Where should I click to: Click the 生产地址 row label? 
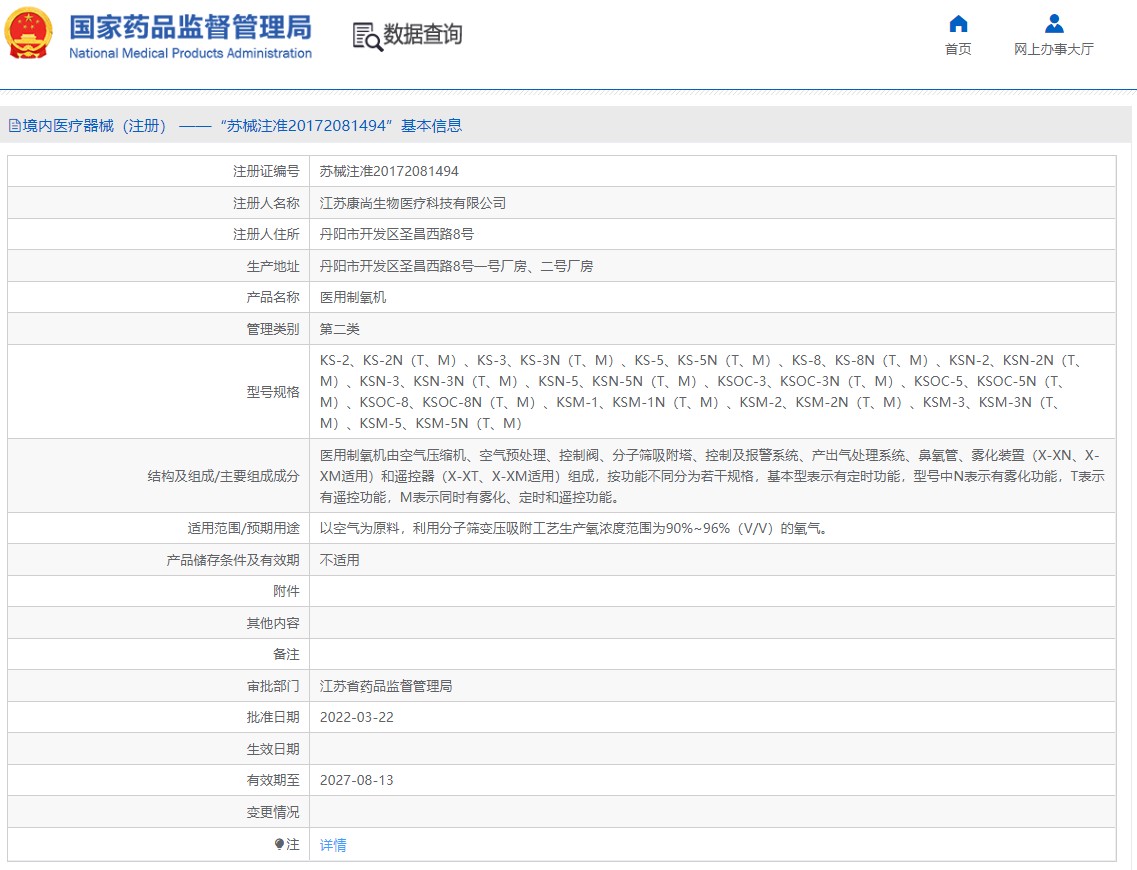[273, 266]
